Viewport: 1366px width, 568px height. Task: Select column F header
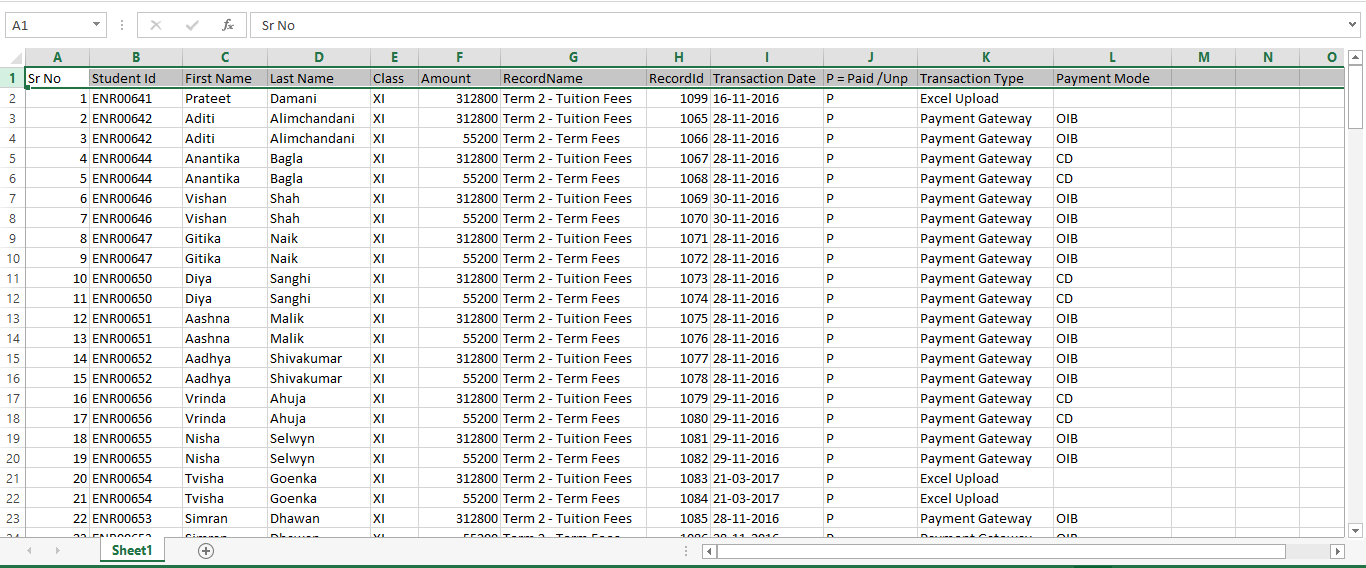tap(459, 57)
